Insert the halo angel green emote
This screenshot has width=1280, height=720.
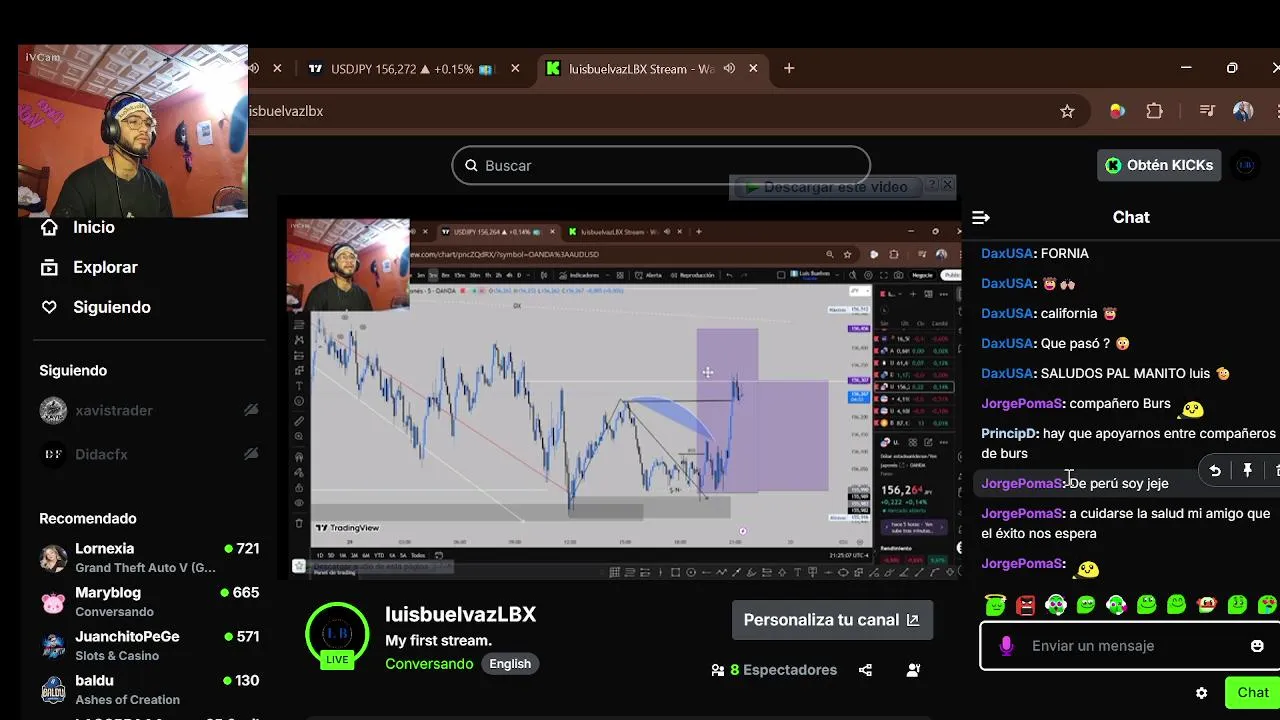tap(995, 604)
